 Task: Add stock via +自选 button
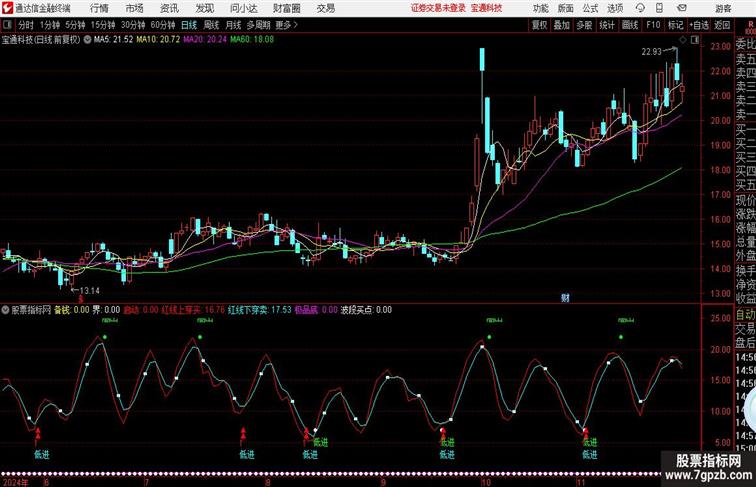click(x=699, y=25)
